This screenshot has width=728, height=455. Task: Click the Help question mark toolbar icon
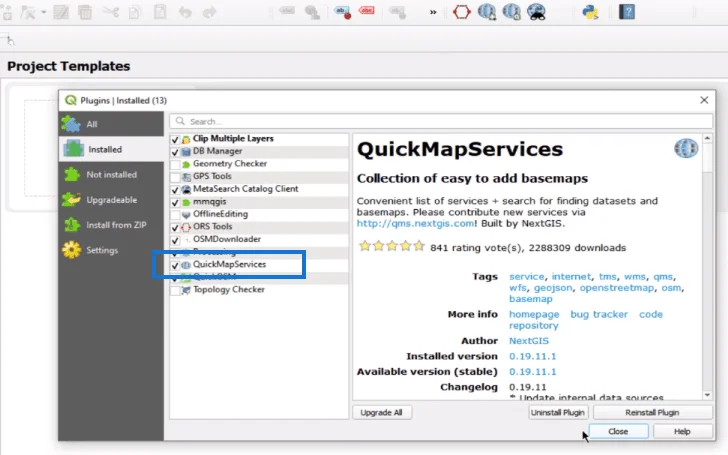pos(626,12)
